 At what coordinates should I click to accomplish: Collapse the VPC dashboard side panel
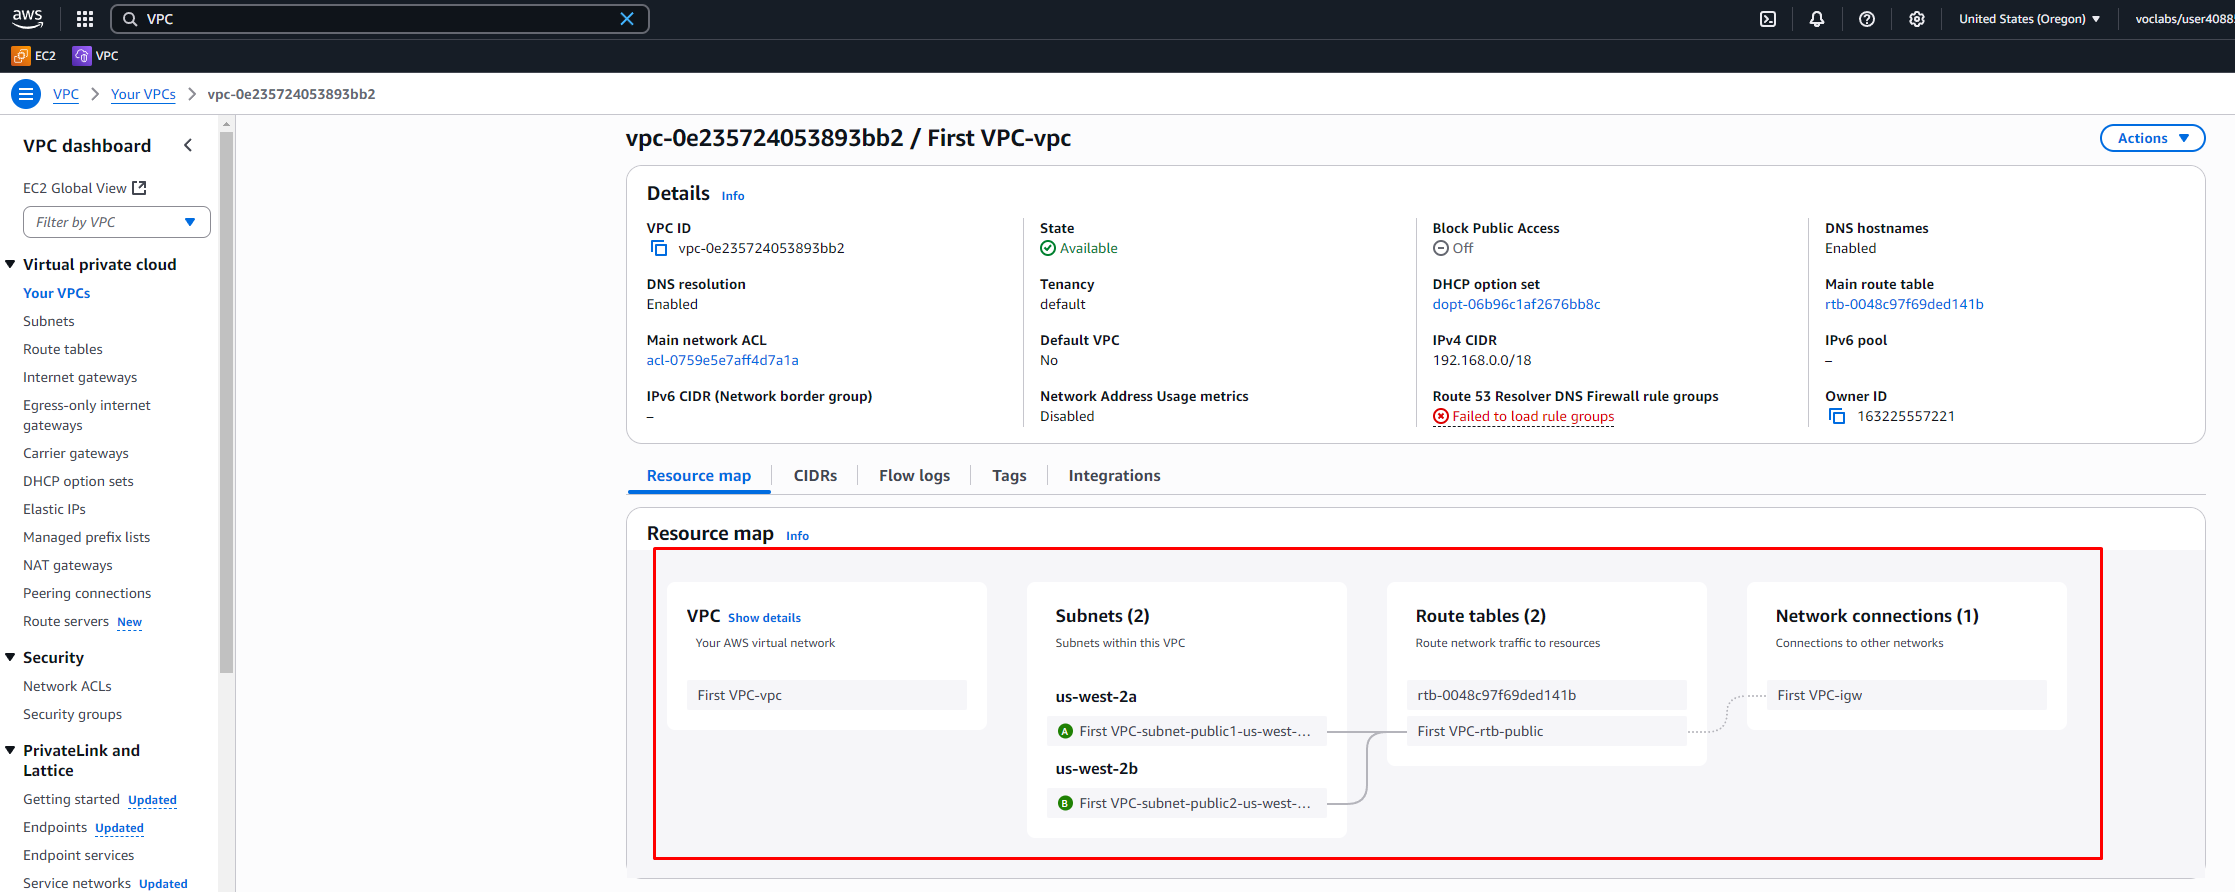click(188, 145)
